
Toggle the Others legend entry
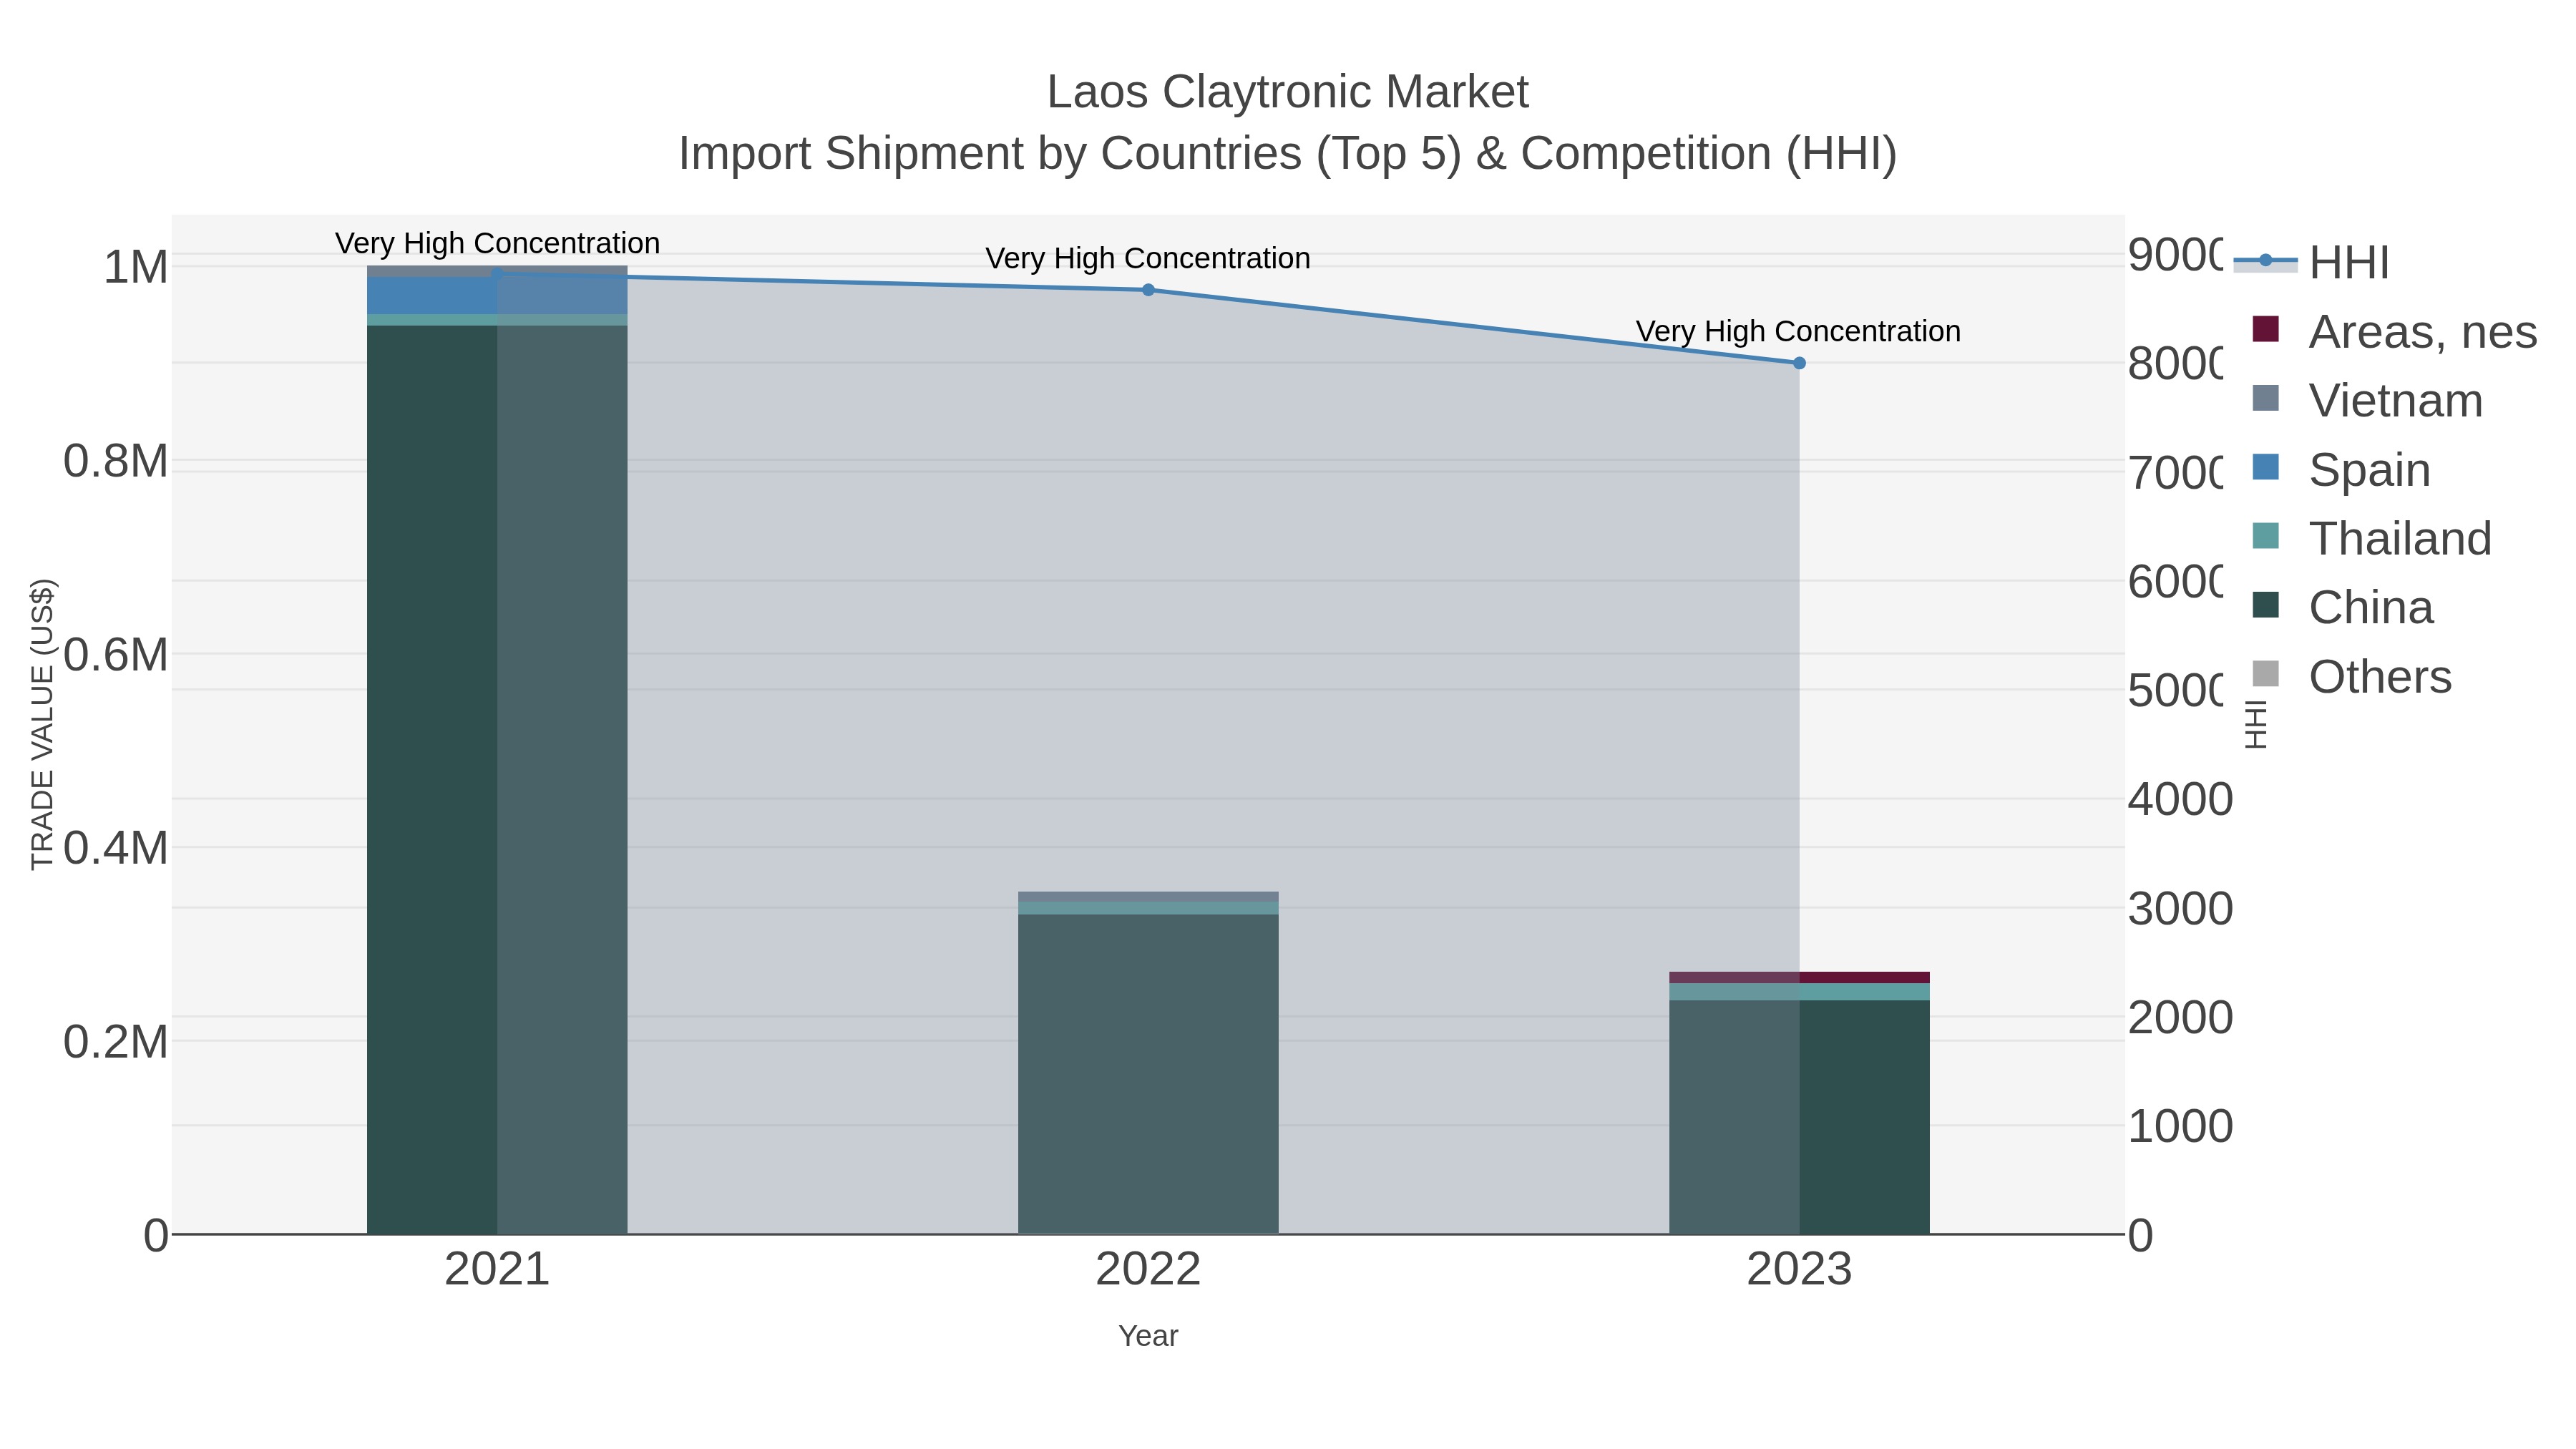click(2351, 676)
